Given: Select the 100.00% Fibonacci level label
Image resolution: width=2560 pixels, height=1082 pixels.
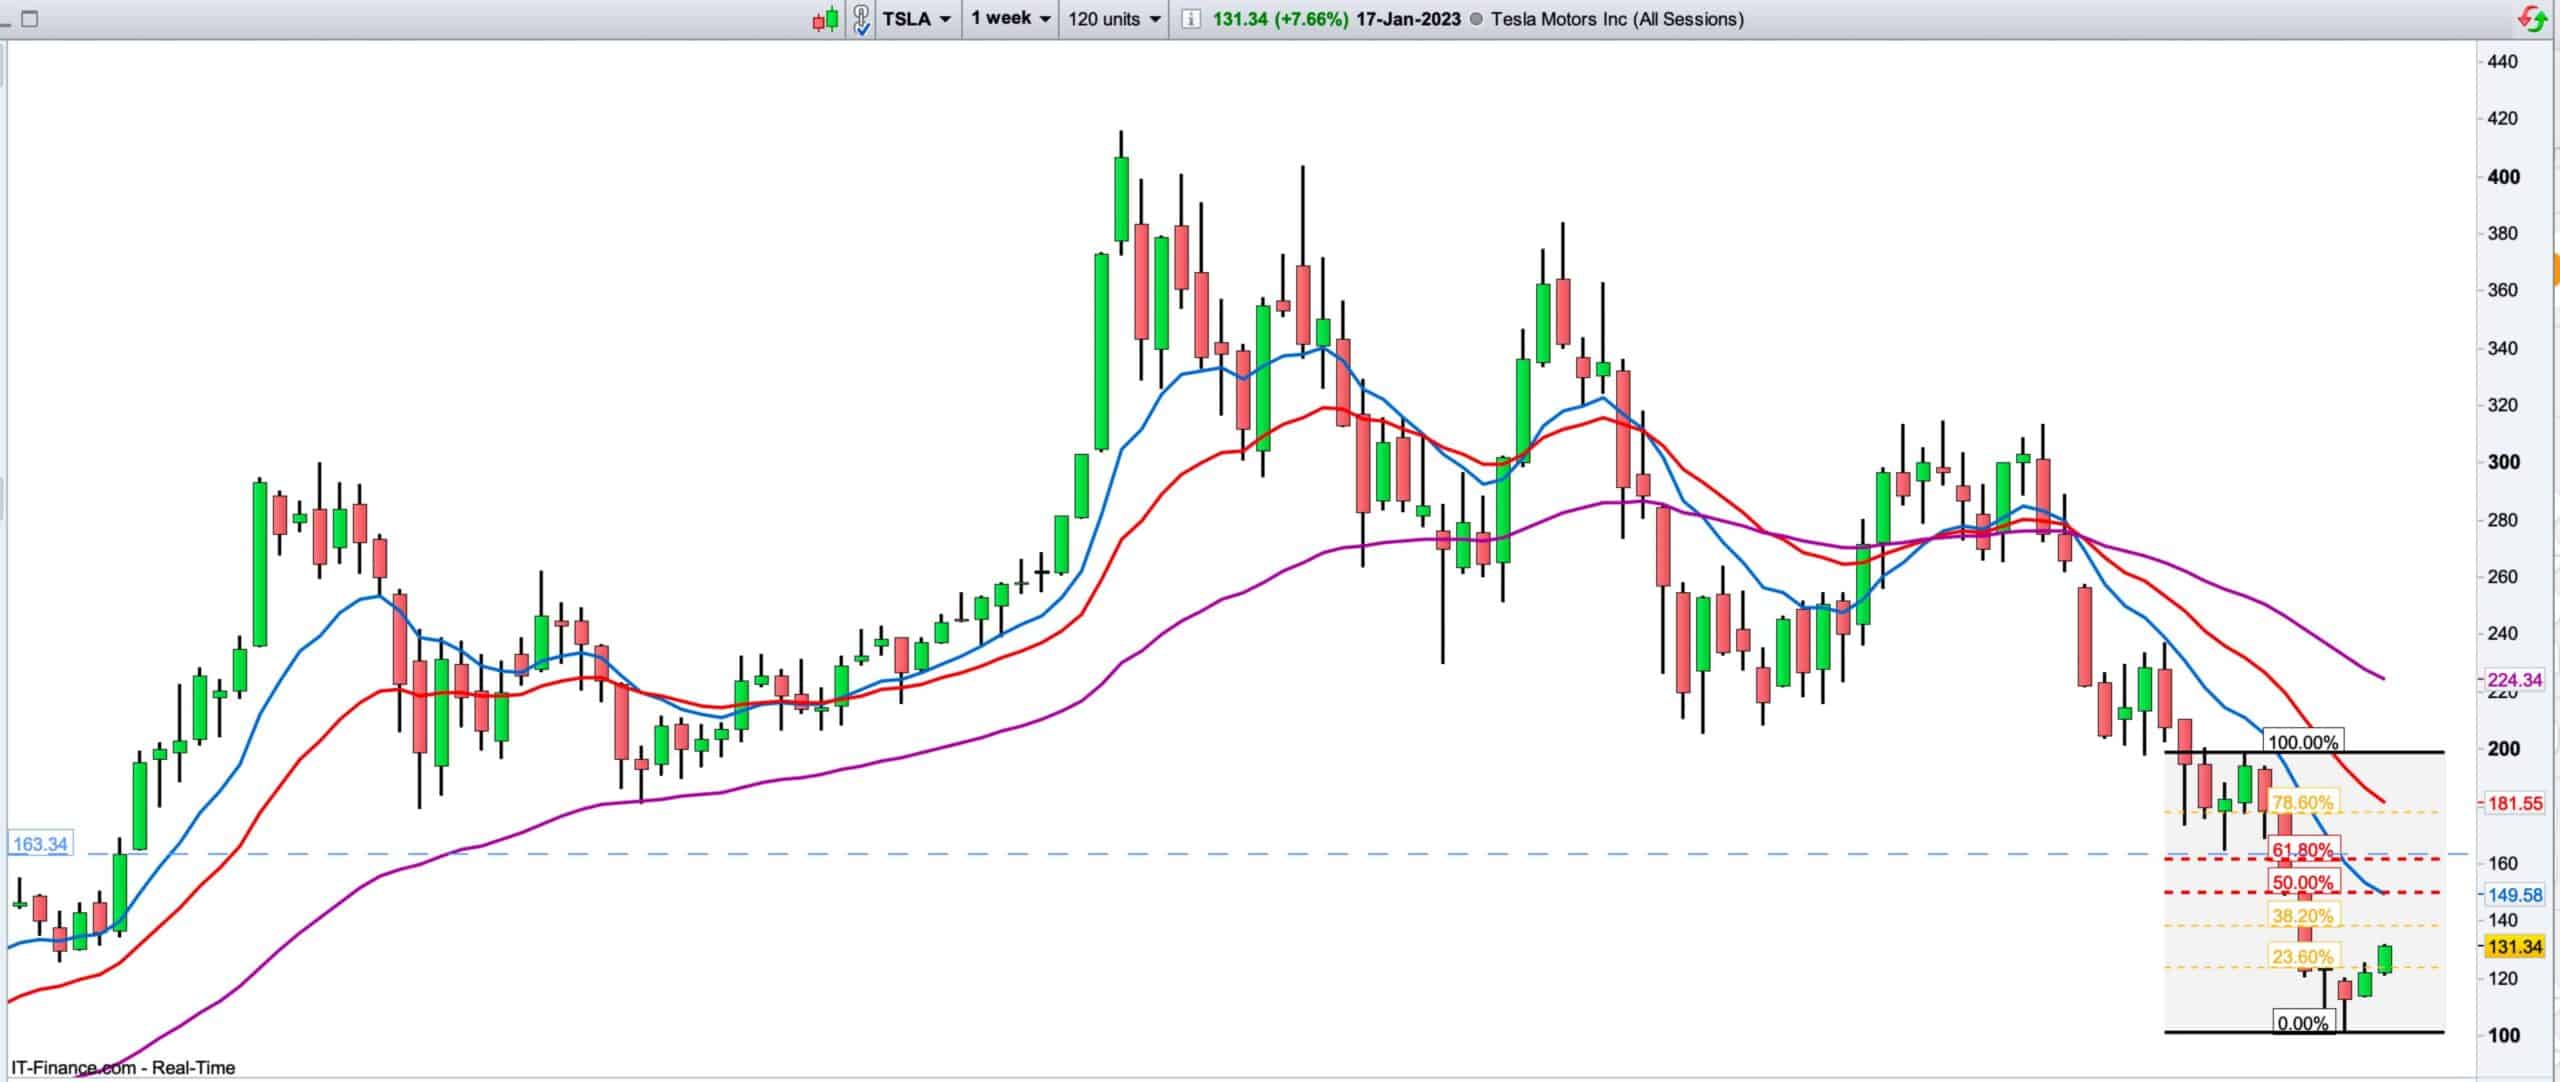Looking at the screenshot, I should click(x=2303, y=742).
